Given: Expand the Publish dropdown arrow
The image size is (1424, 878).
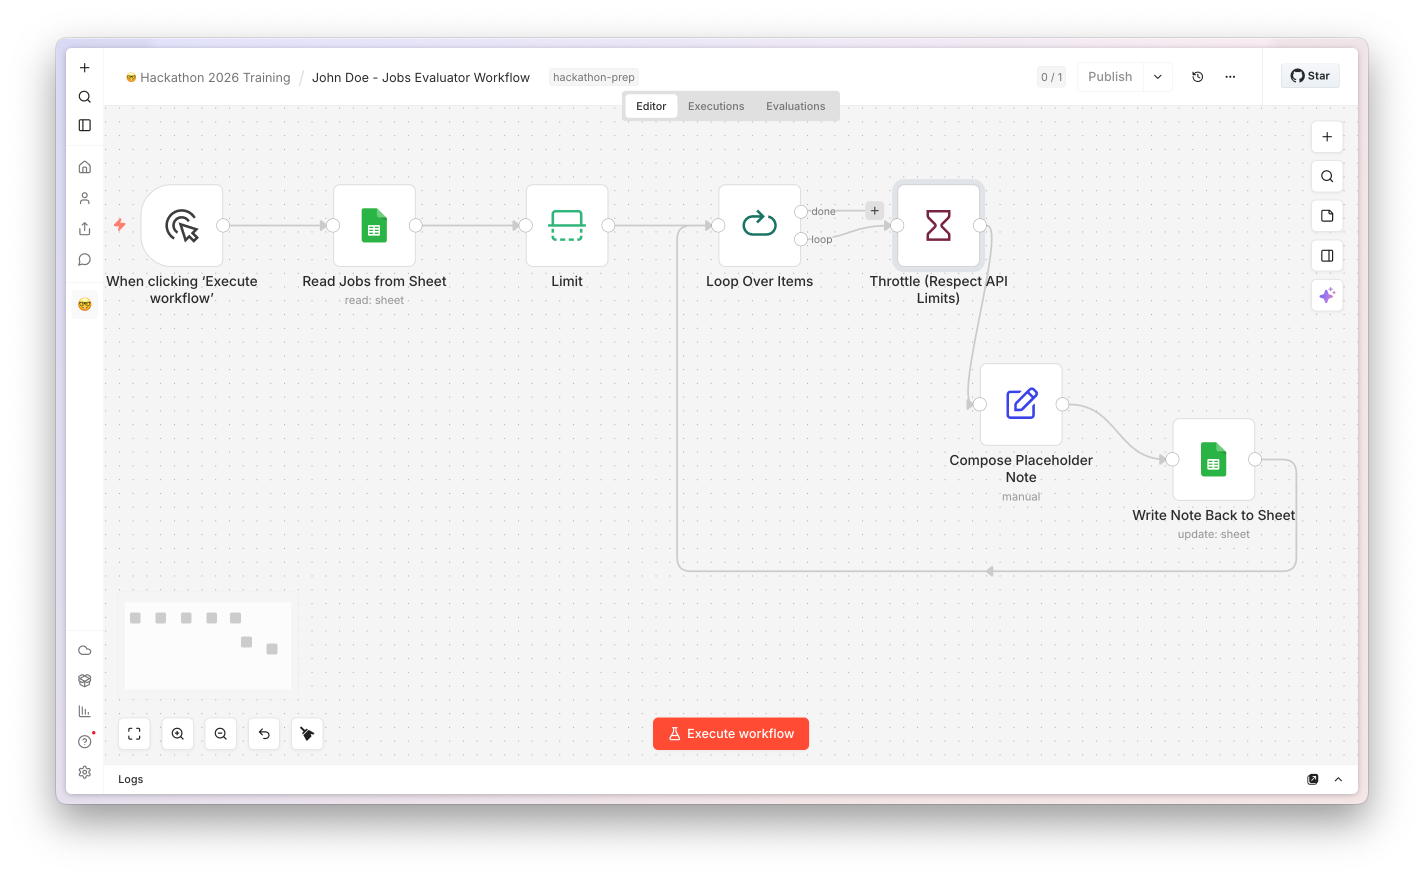Looking at the screenshot, I should pyautogui.click(x=1158, y=77).
